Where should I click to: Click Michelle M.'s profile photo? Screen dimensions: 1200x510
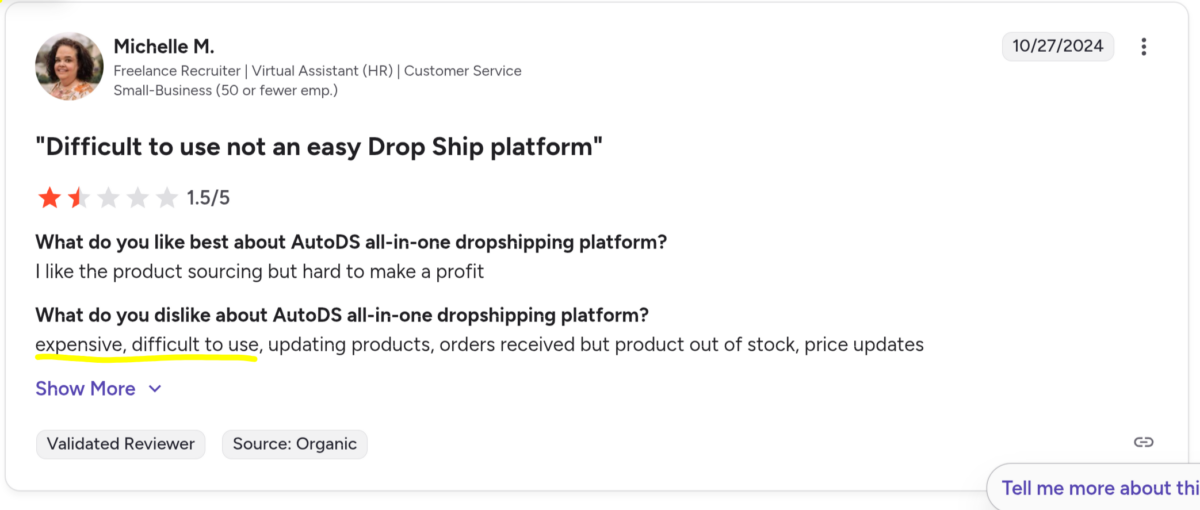(x=69, y=67)
